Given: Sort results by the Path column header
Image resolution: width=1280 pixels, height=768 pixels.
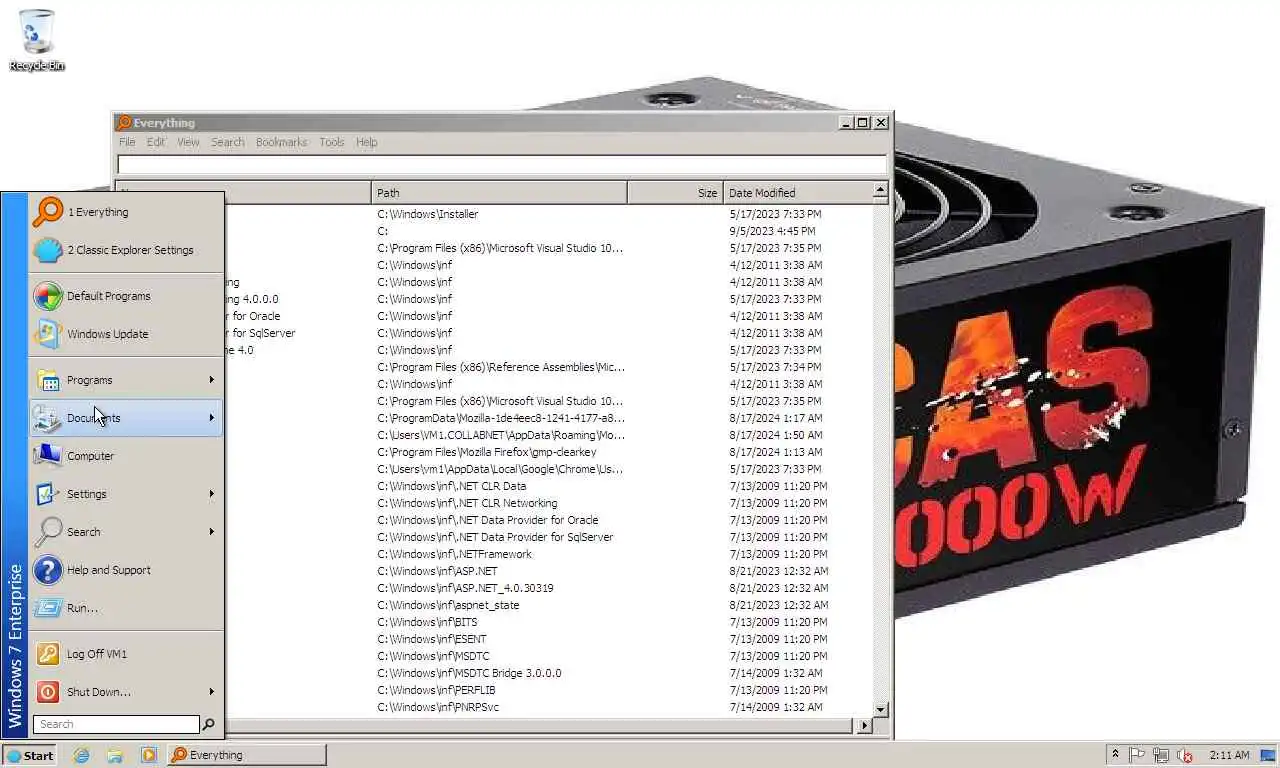Looking at the screenshot, I should (x=499, y=192).
